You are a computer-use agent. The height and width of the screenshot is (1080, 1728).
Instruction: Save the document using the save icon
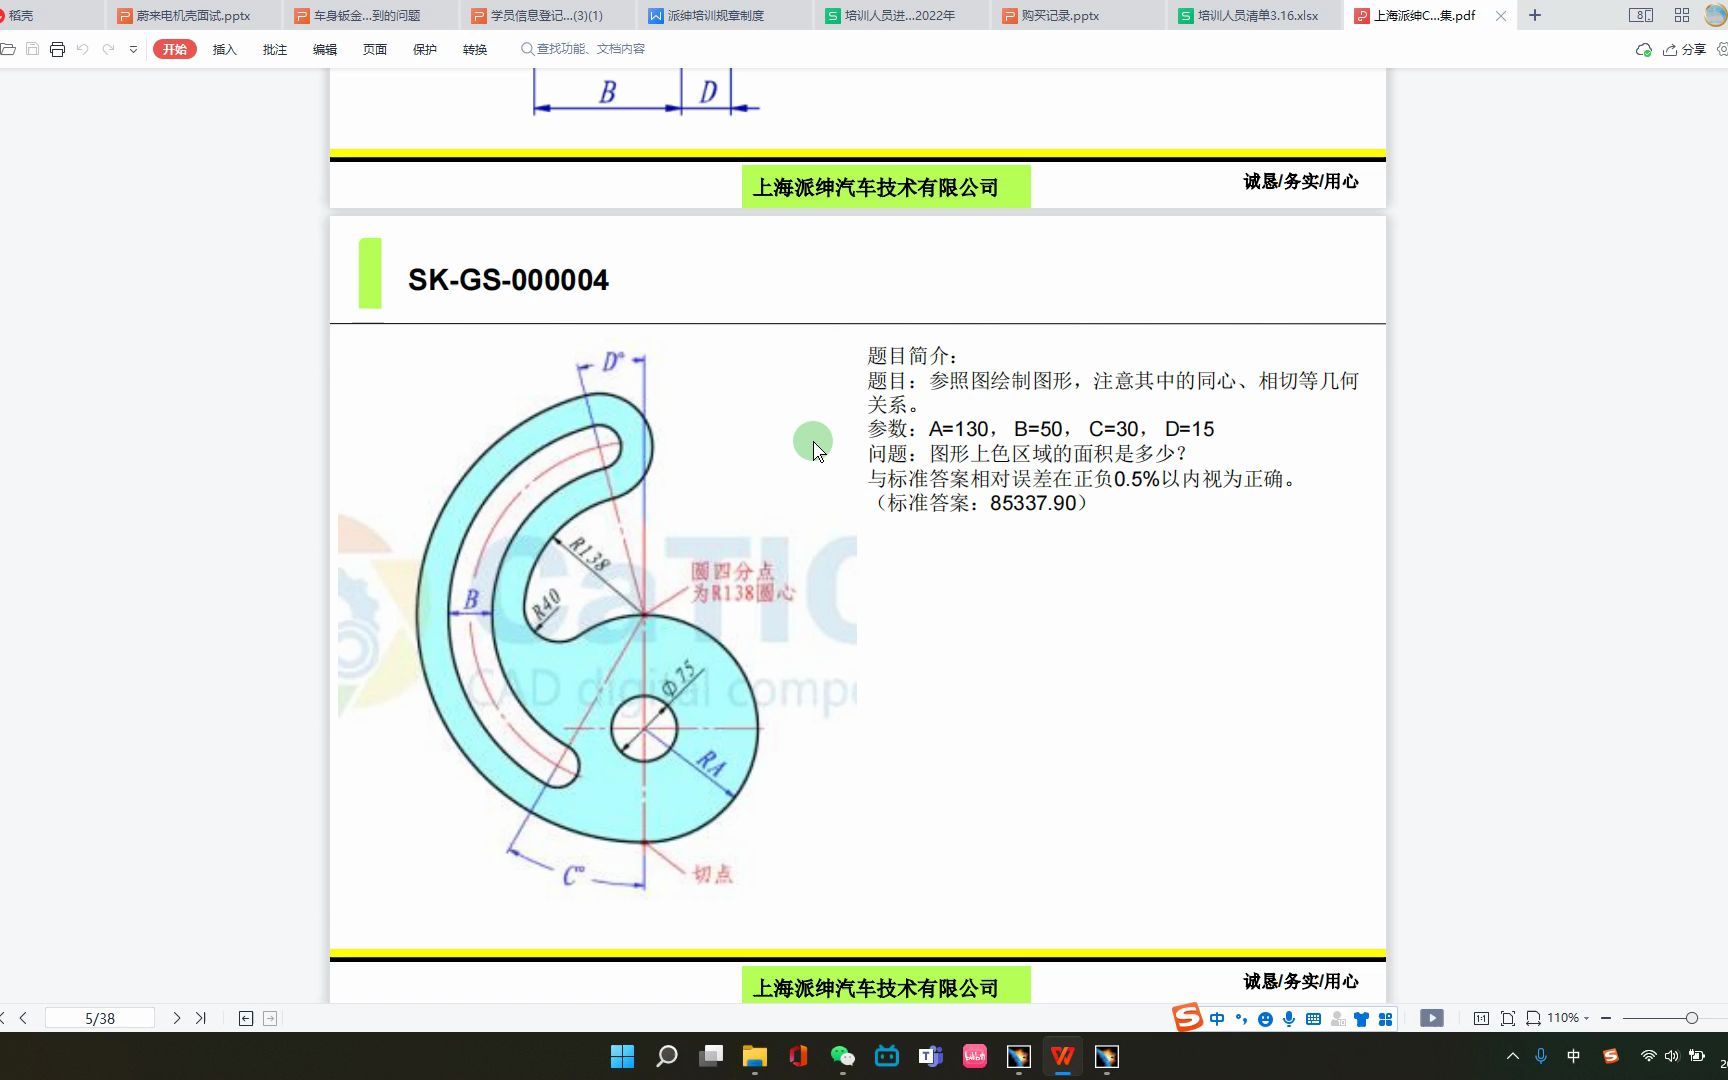click(x=33, y=47)
